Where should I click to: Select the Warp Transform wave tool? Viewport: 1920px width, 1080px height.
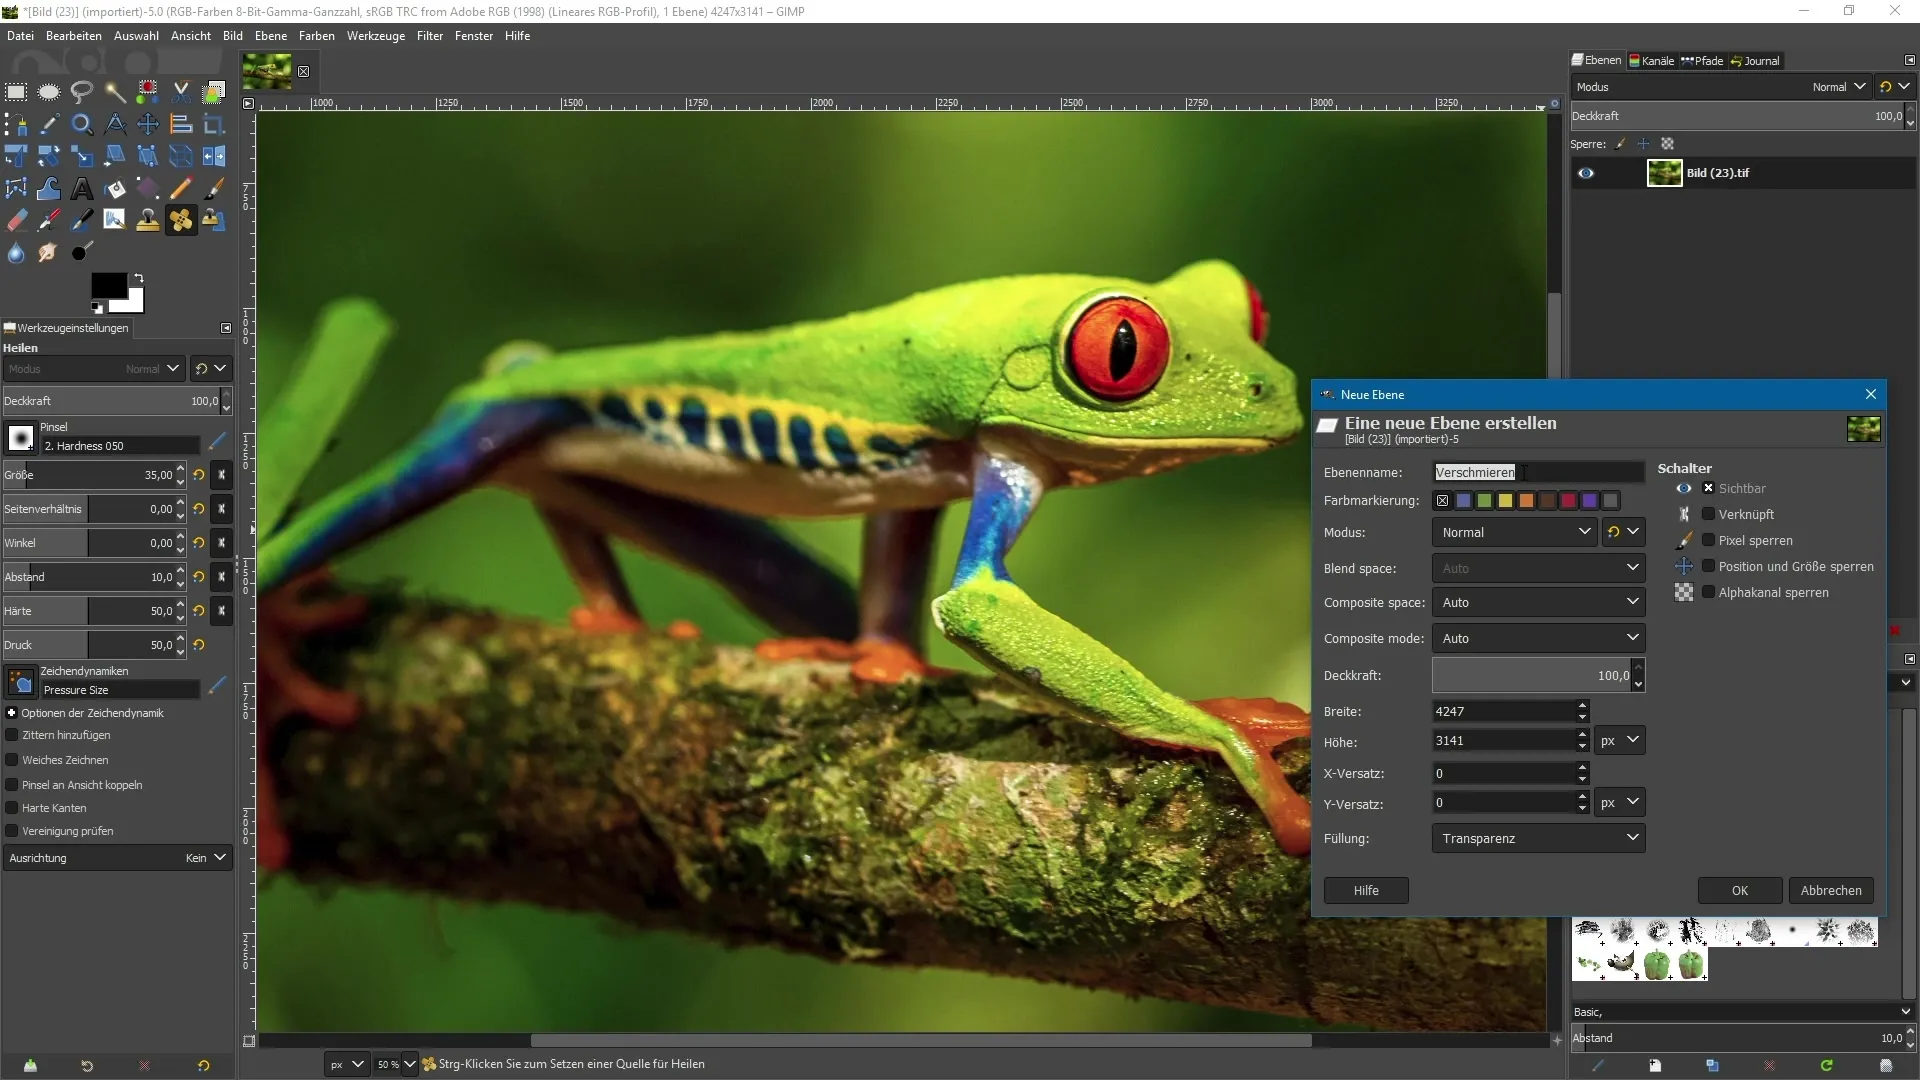49,189
